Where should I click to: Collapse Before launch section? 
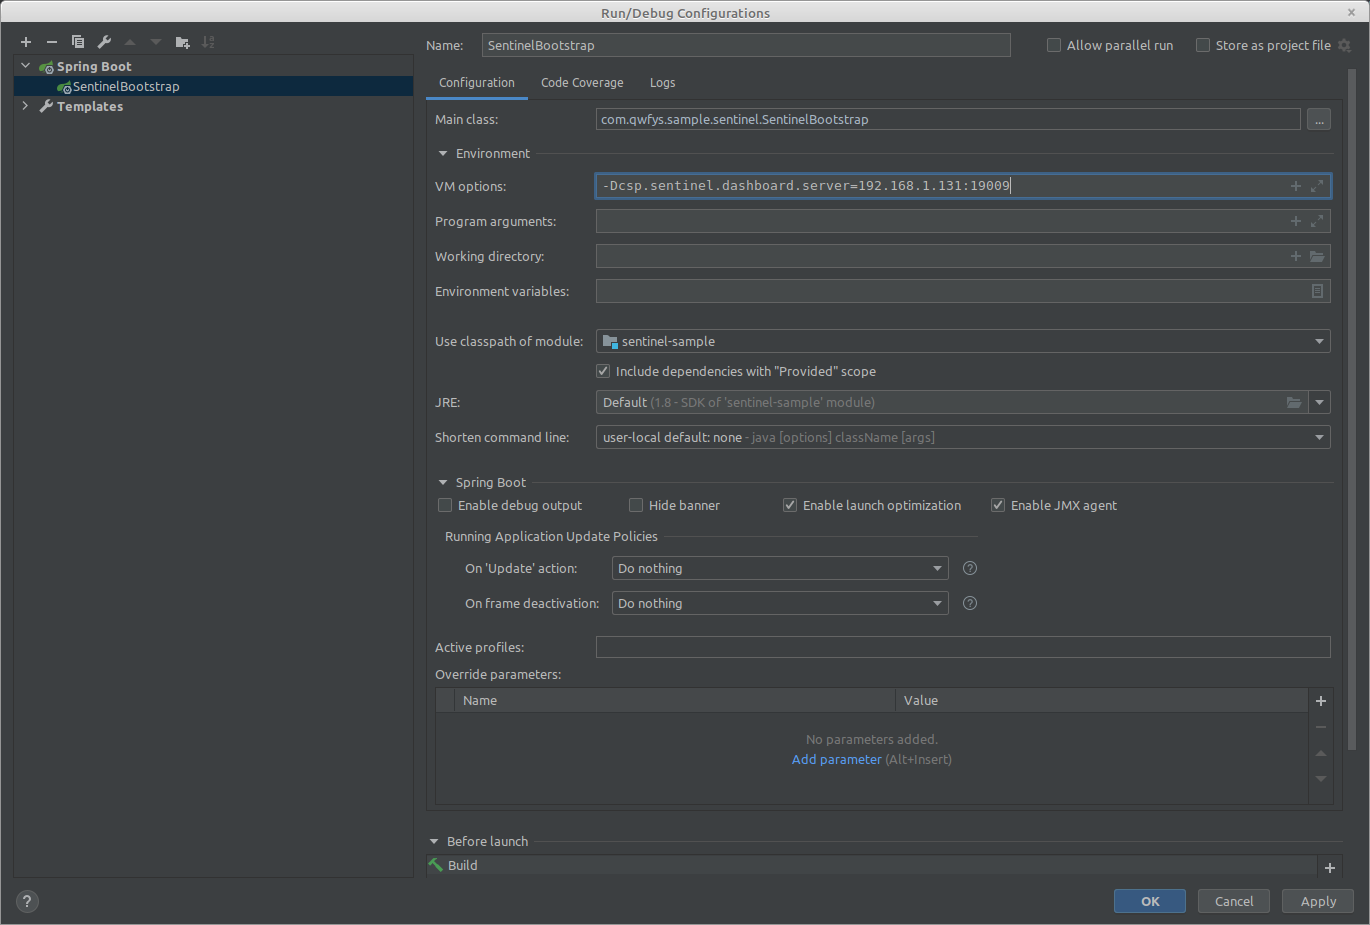pyautogui.click(x=434, y=841)
